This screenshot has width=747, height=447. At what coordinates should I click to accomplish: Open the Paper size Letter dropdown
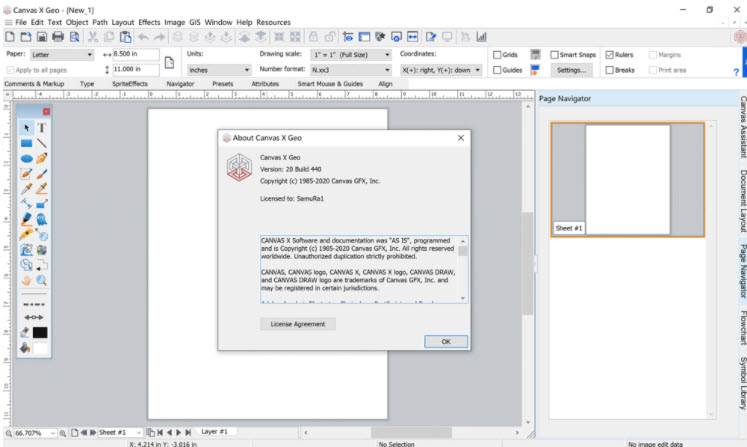(x=62, y=55)
